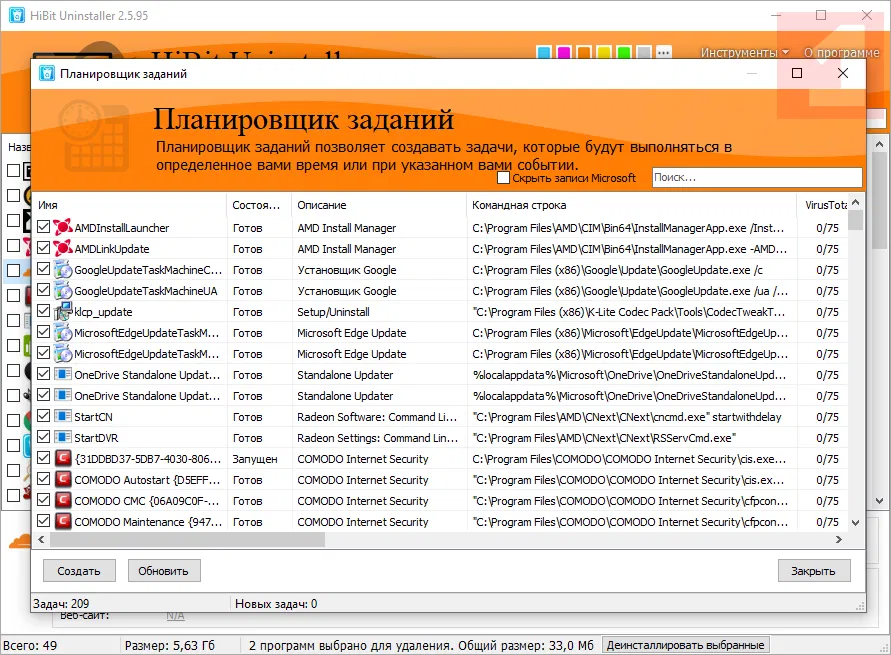Click Деинсталлировать выбранные button

(x=685, y=645)
